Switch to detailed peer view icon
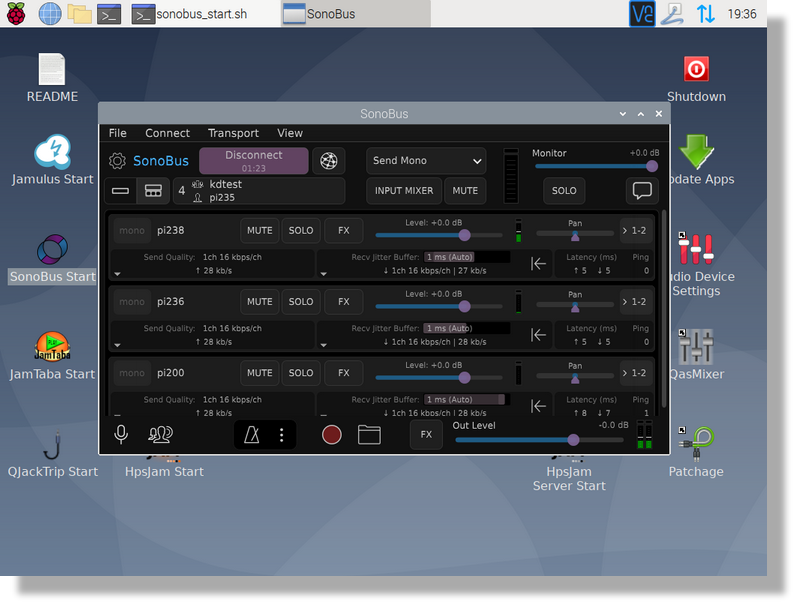 coord(153,191)
